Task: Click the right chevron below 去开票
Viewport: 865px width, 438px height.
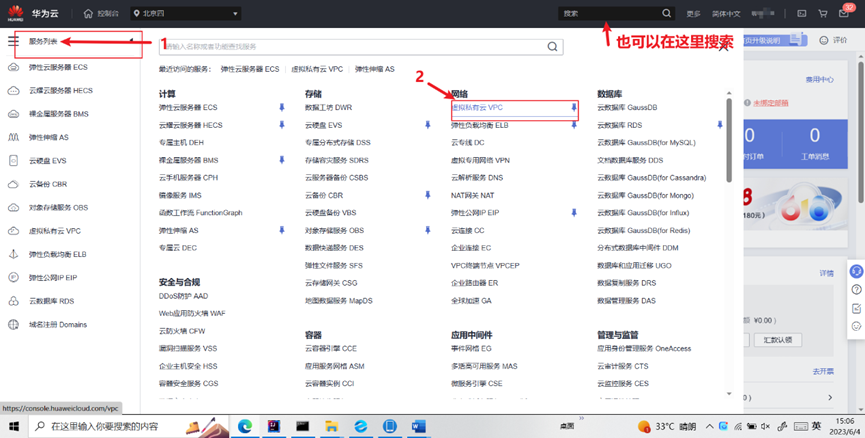Action: click(830, 397)
